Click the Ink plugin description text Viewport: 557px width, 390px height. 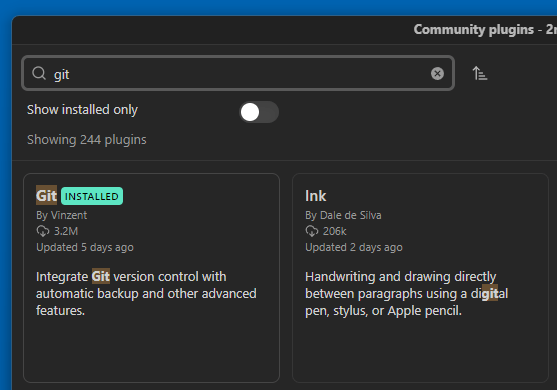click(406, 294)
